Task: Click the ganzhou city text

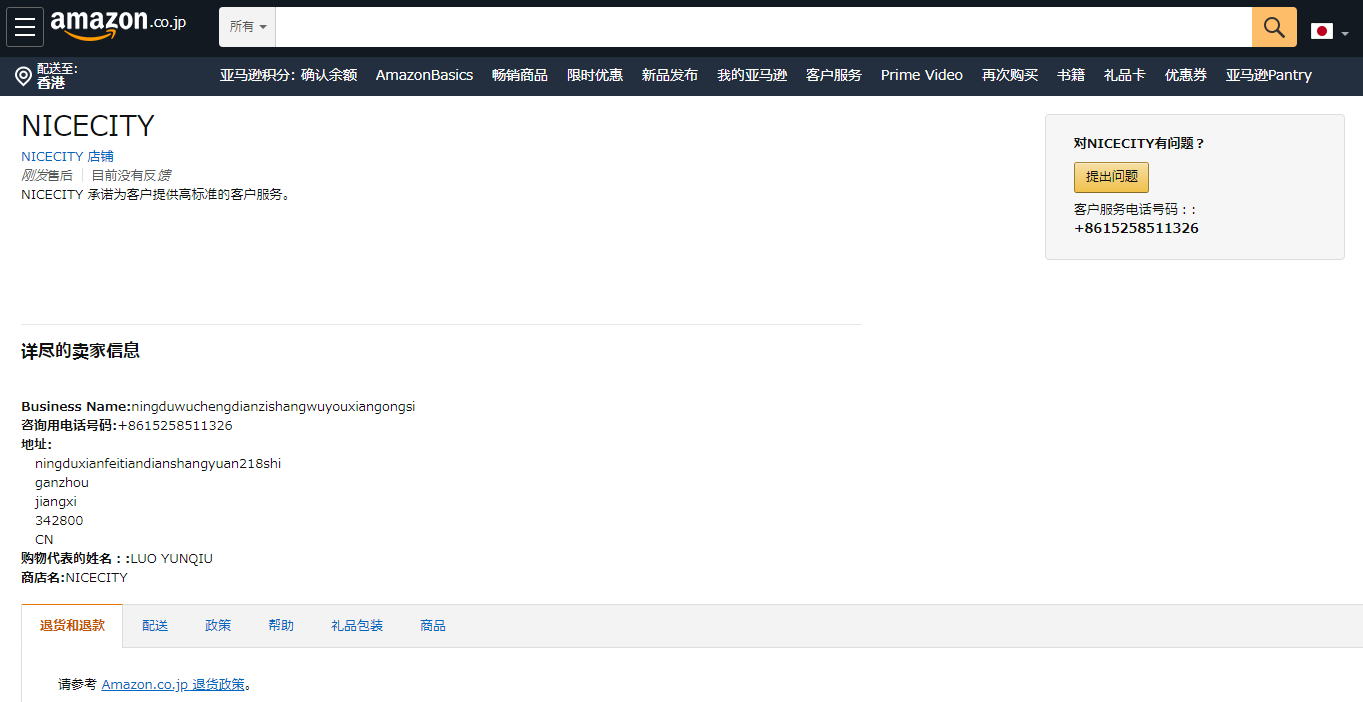Action: 62,483
